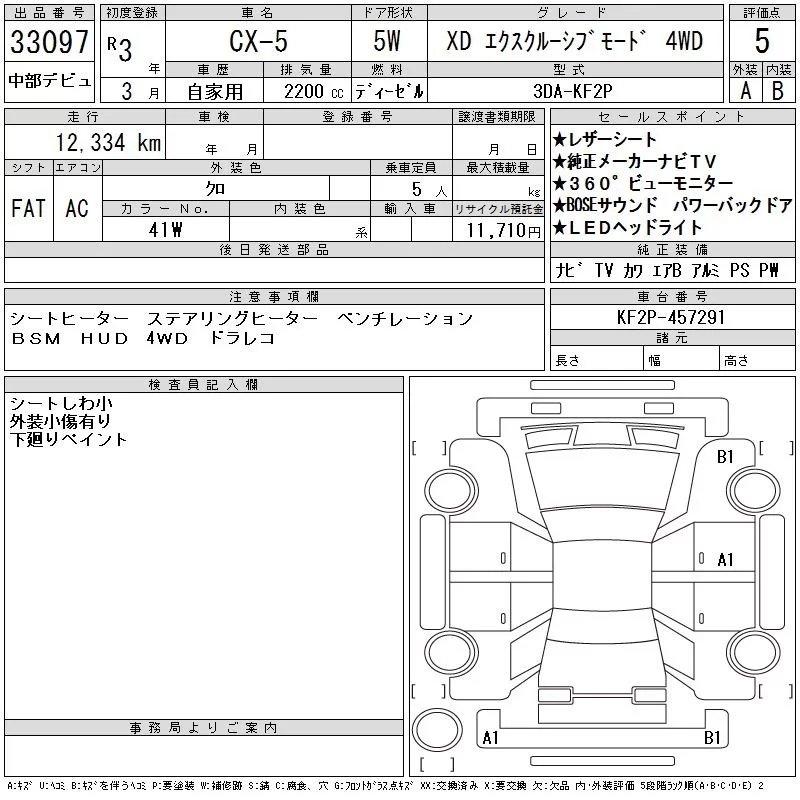Click the air conditioner value "AC"
The image size is (800, 800).
click(77, 209)
